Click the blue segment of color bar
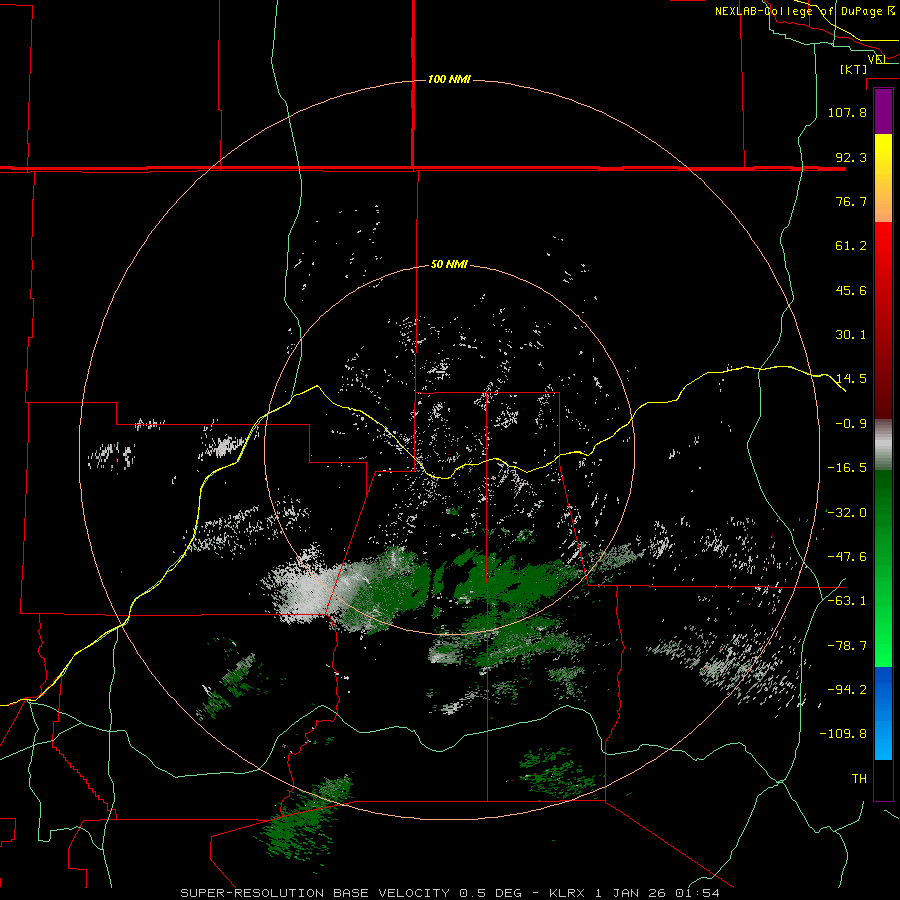The width and height of the screenshot is (900, 900). (883, 713)
